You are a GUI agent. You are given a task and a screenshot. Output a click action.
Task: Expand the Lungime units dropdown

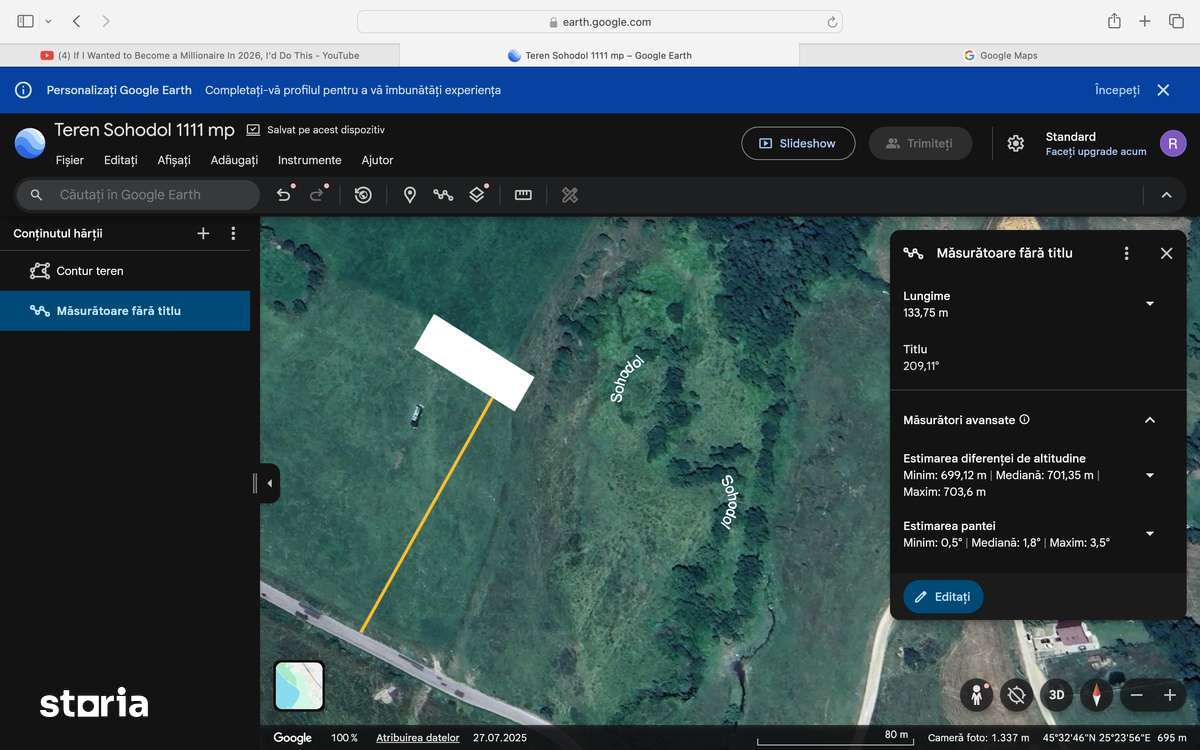[1149, 304]
